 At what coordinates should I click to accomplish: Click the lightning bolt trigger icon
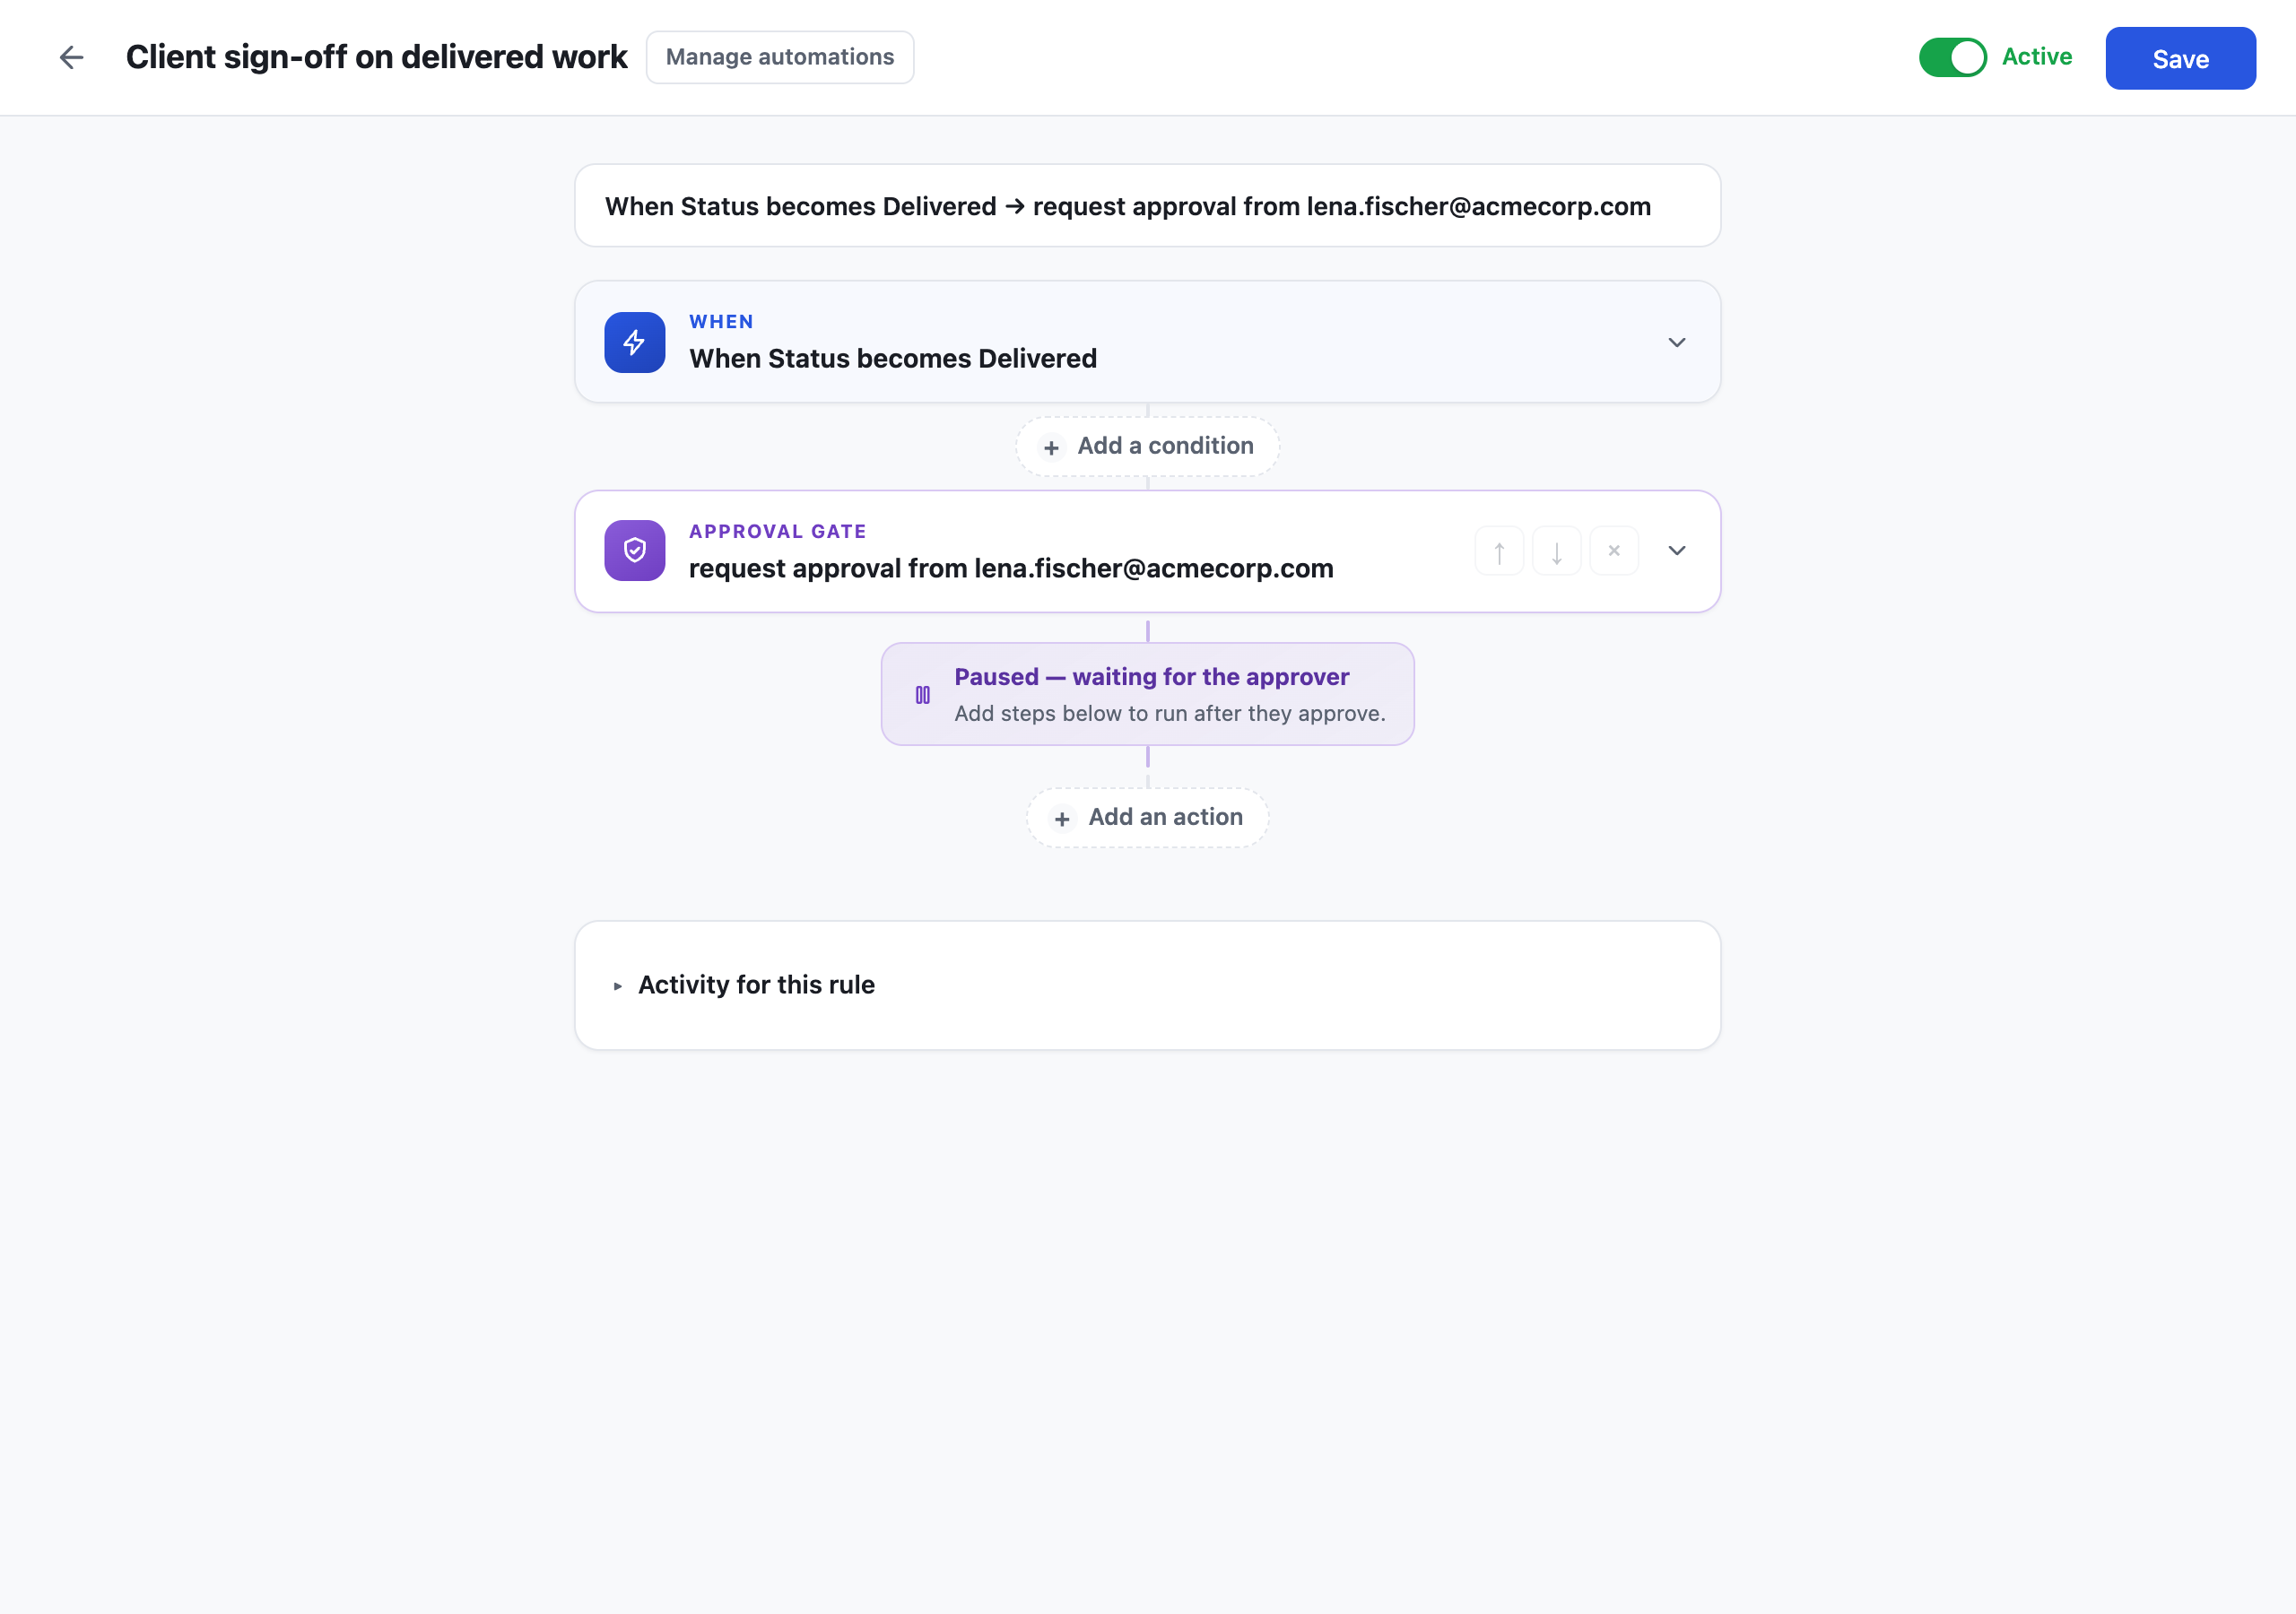click(x=635, y=343)
